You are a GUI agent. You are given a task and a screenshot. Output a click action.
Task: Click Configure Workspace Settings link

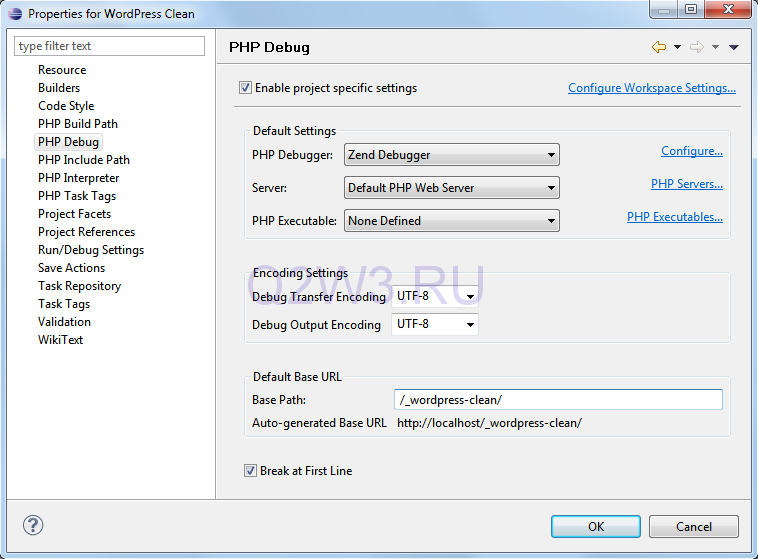(x=652, y=88)
